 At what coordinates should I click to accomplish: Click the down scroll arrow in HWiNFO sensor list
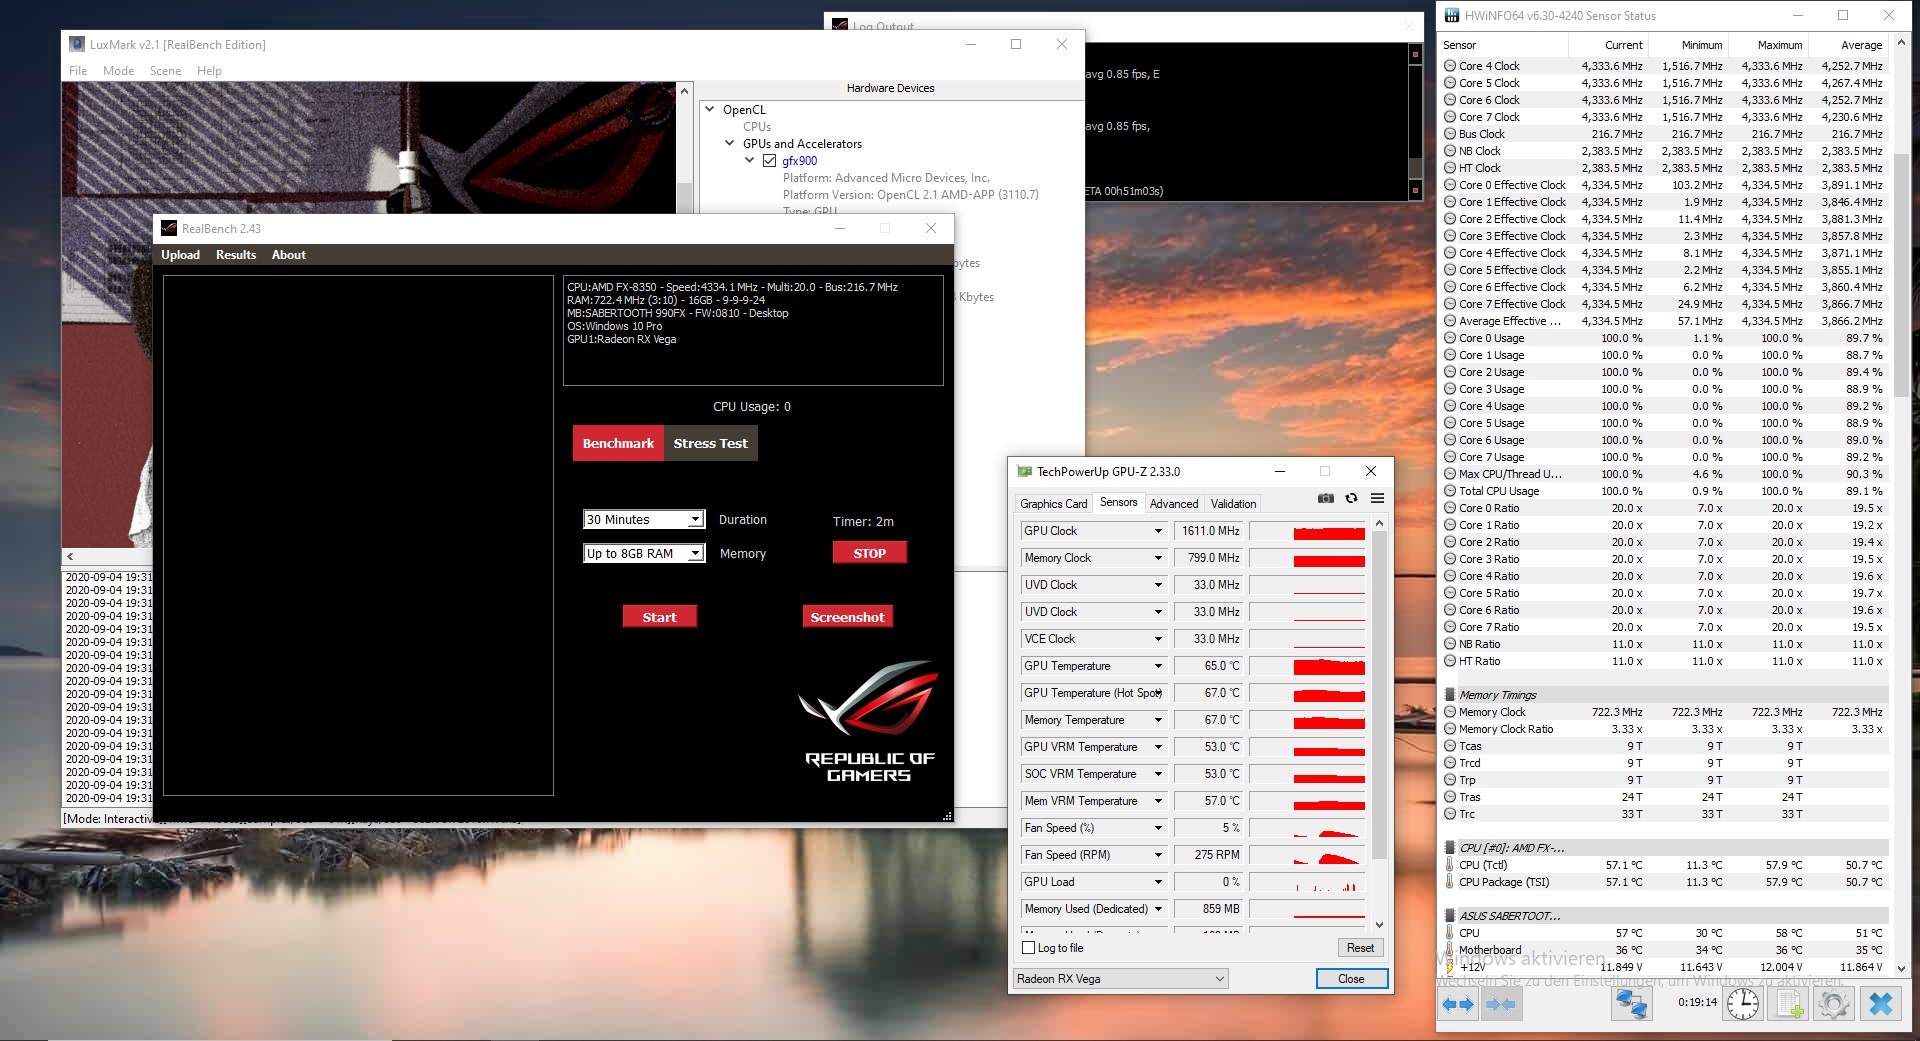click(1902, 968)
